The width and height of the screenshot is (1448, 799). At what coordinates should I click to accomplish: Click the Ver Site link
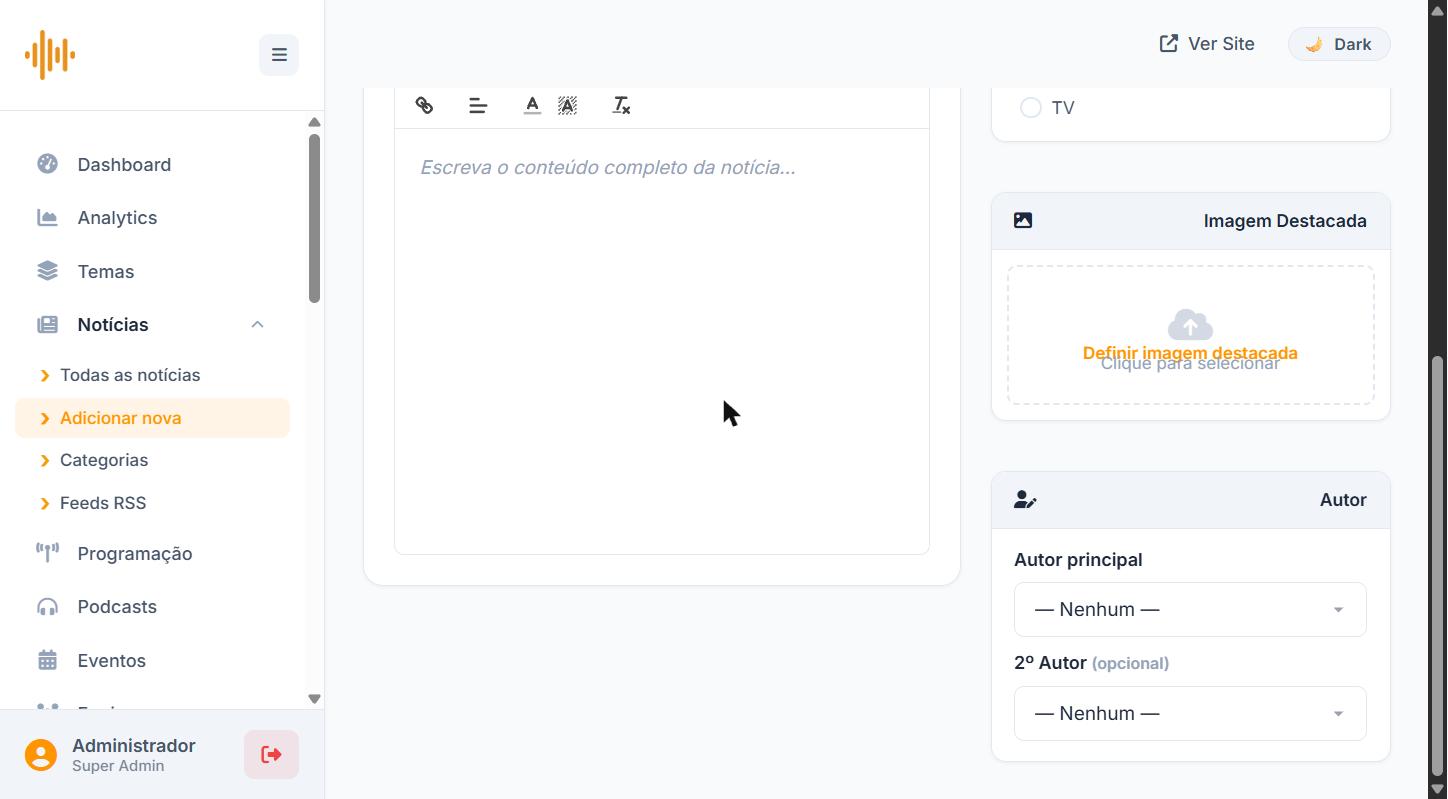coord(1207,43)
